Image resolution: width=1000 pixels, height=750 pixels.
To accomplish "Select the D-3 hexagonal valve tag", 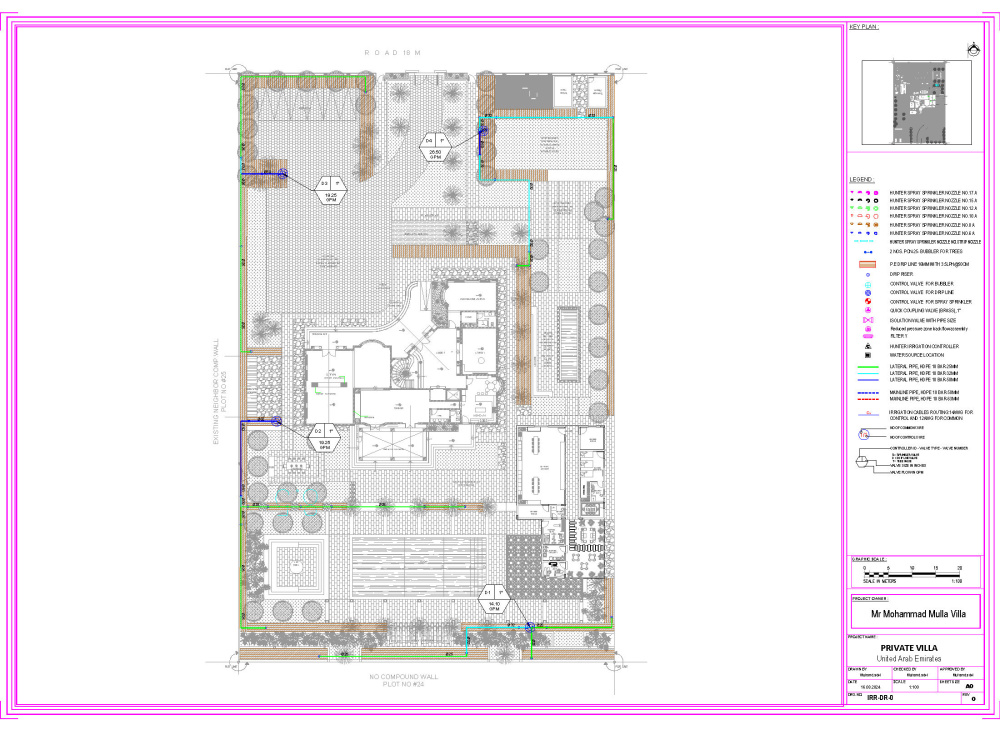I will pos(330,191).
